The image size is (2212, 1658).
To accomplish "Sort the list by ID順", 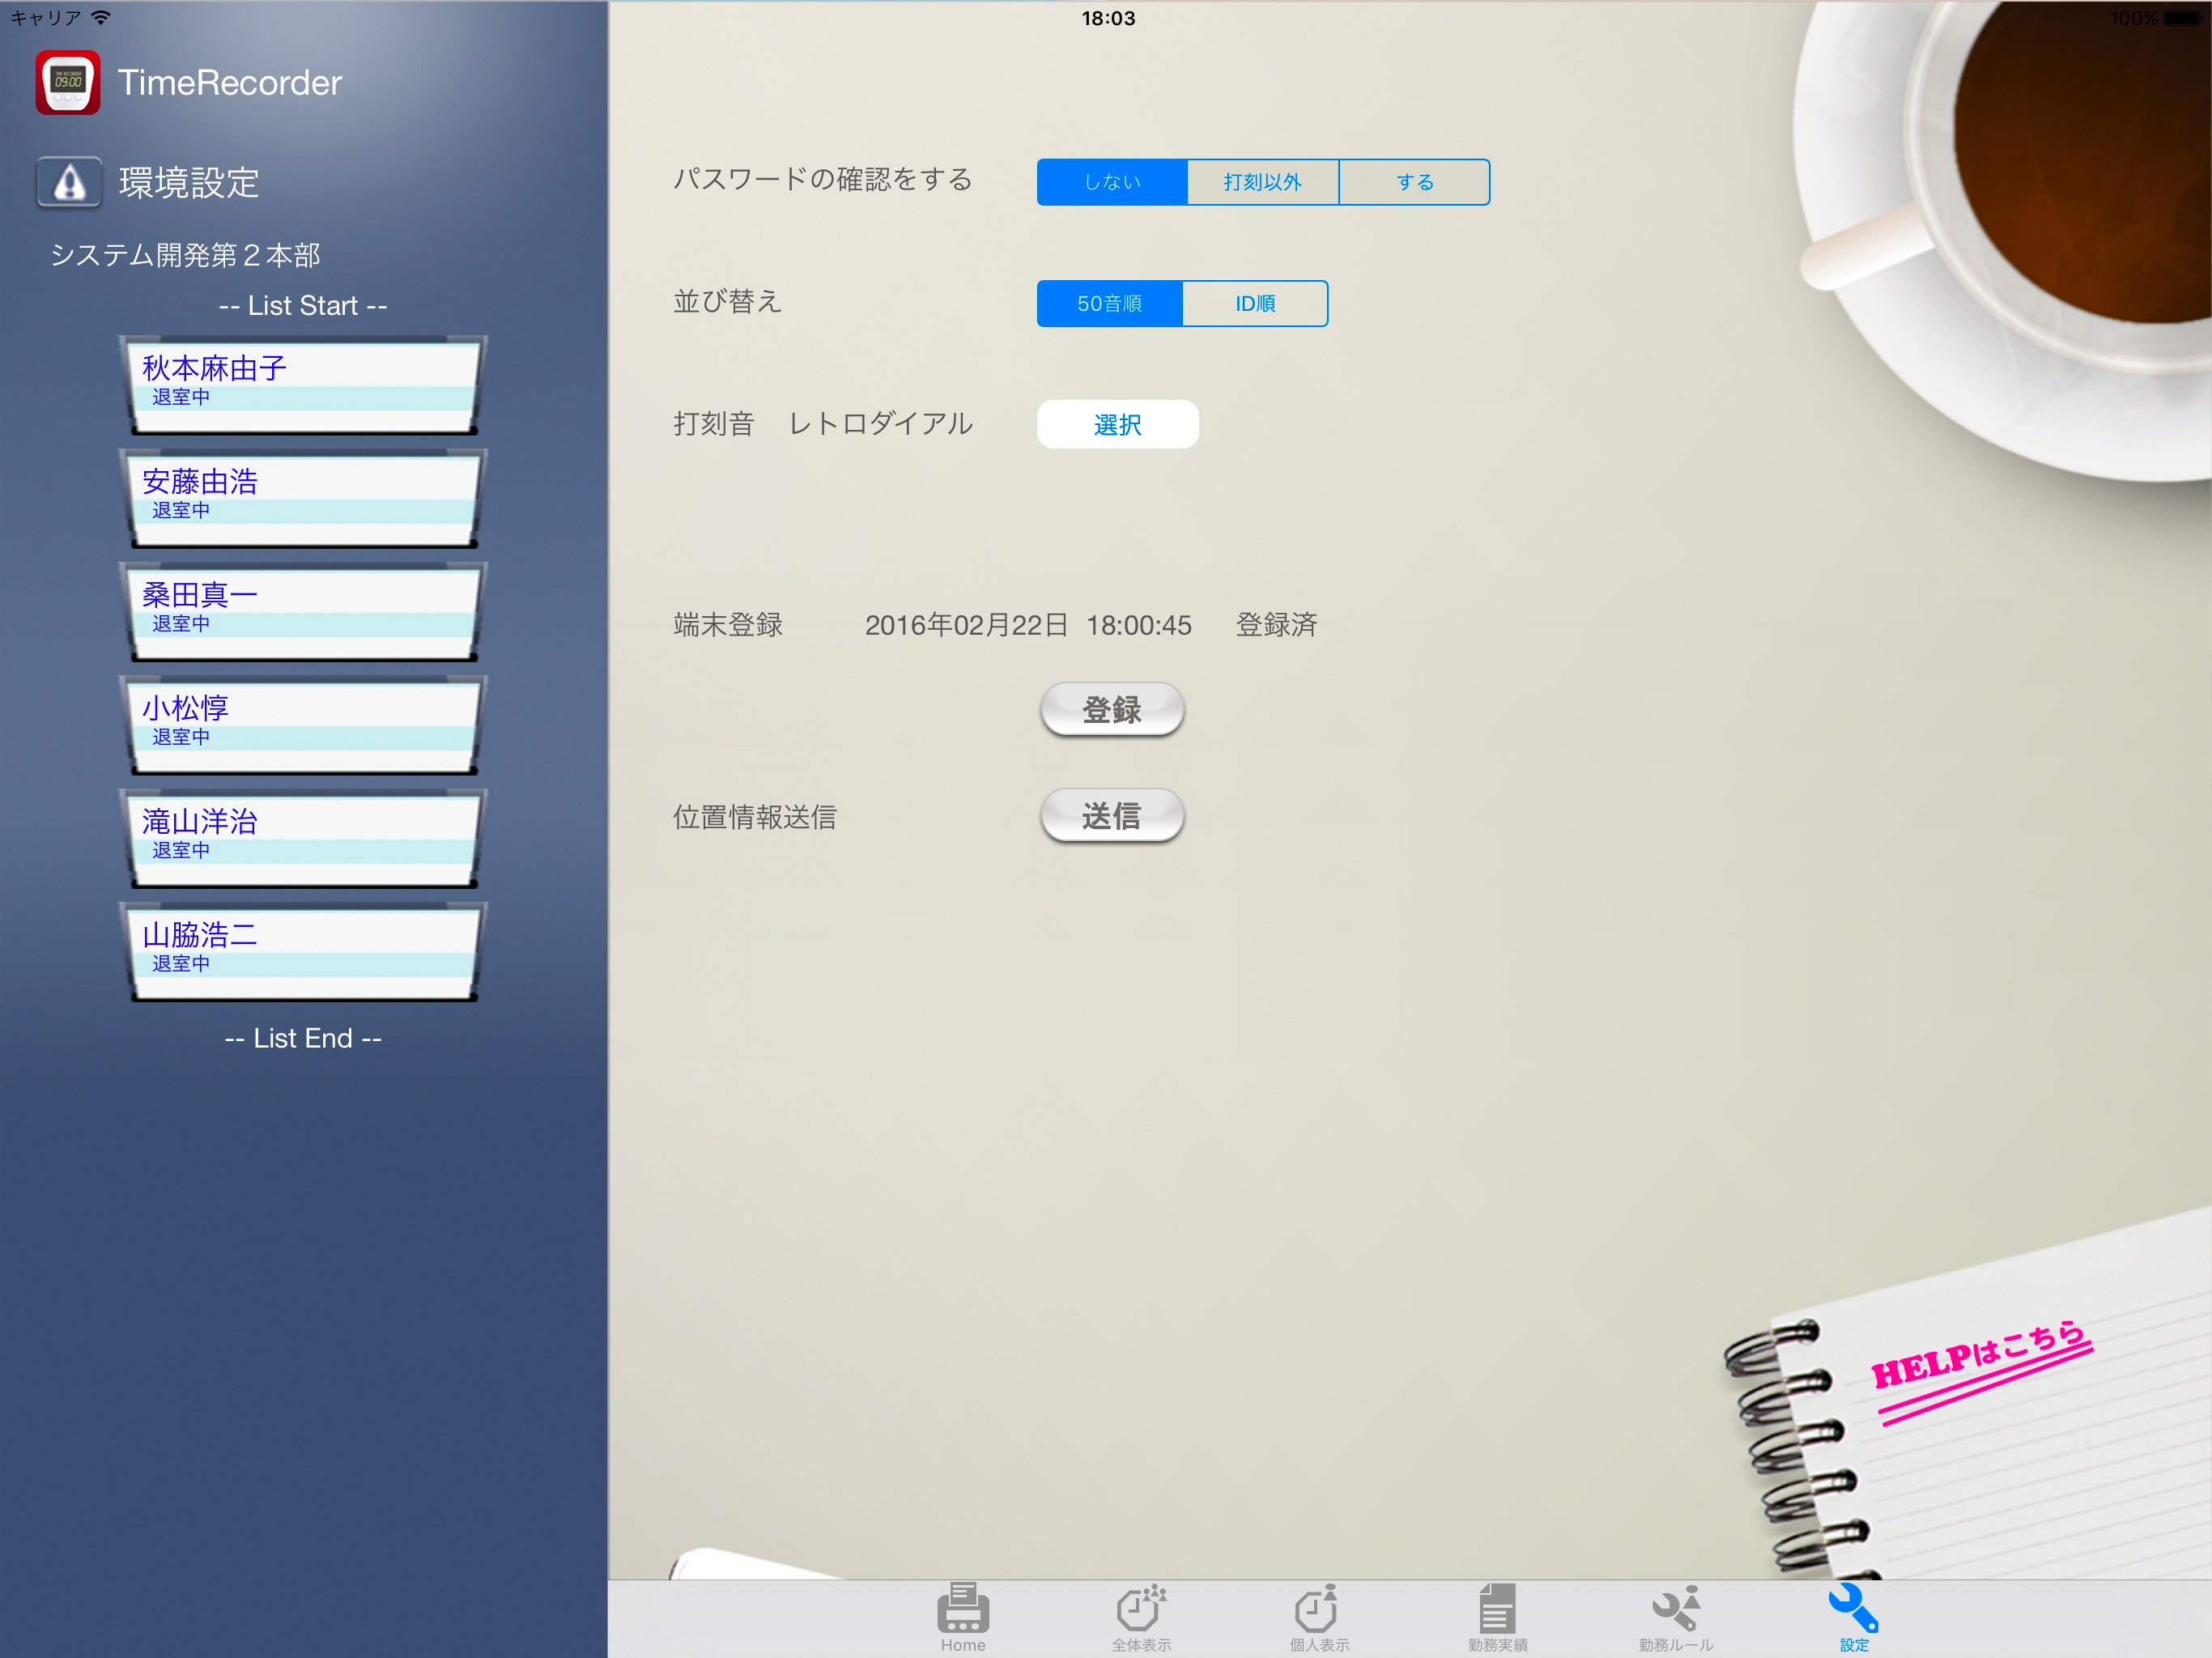I will click(x=1254, y=304).
